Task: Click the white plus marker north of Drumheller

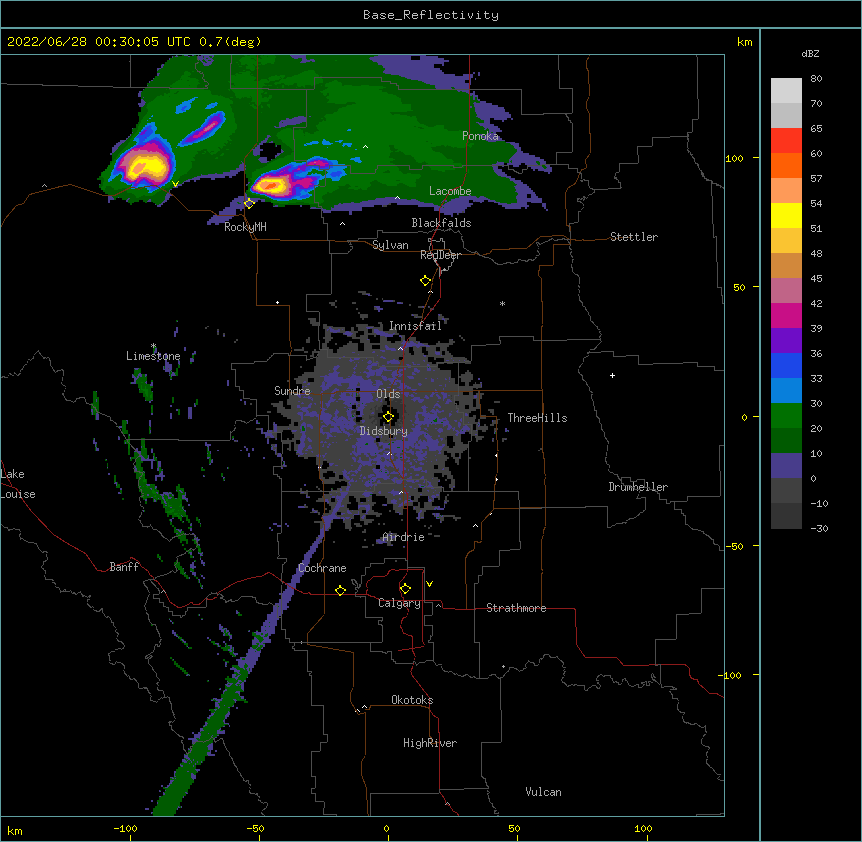Action: 612,375
